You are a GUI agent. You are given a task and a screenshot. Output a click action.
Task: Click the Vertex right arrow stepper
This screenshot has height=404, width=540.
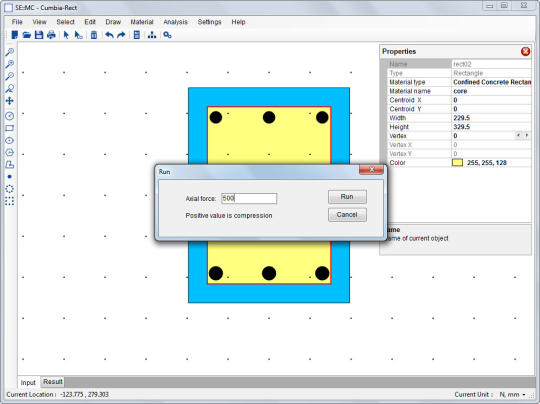[x=526, y=135]
